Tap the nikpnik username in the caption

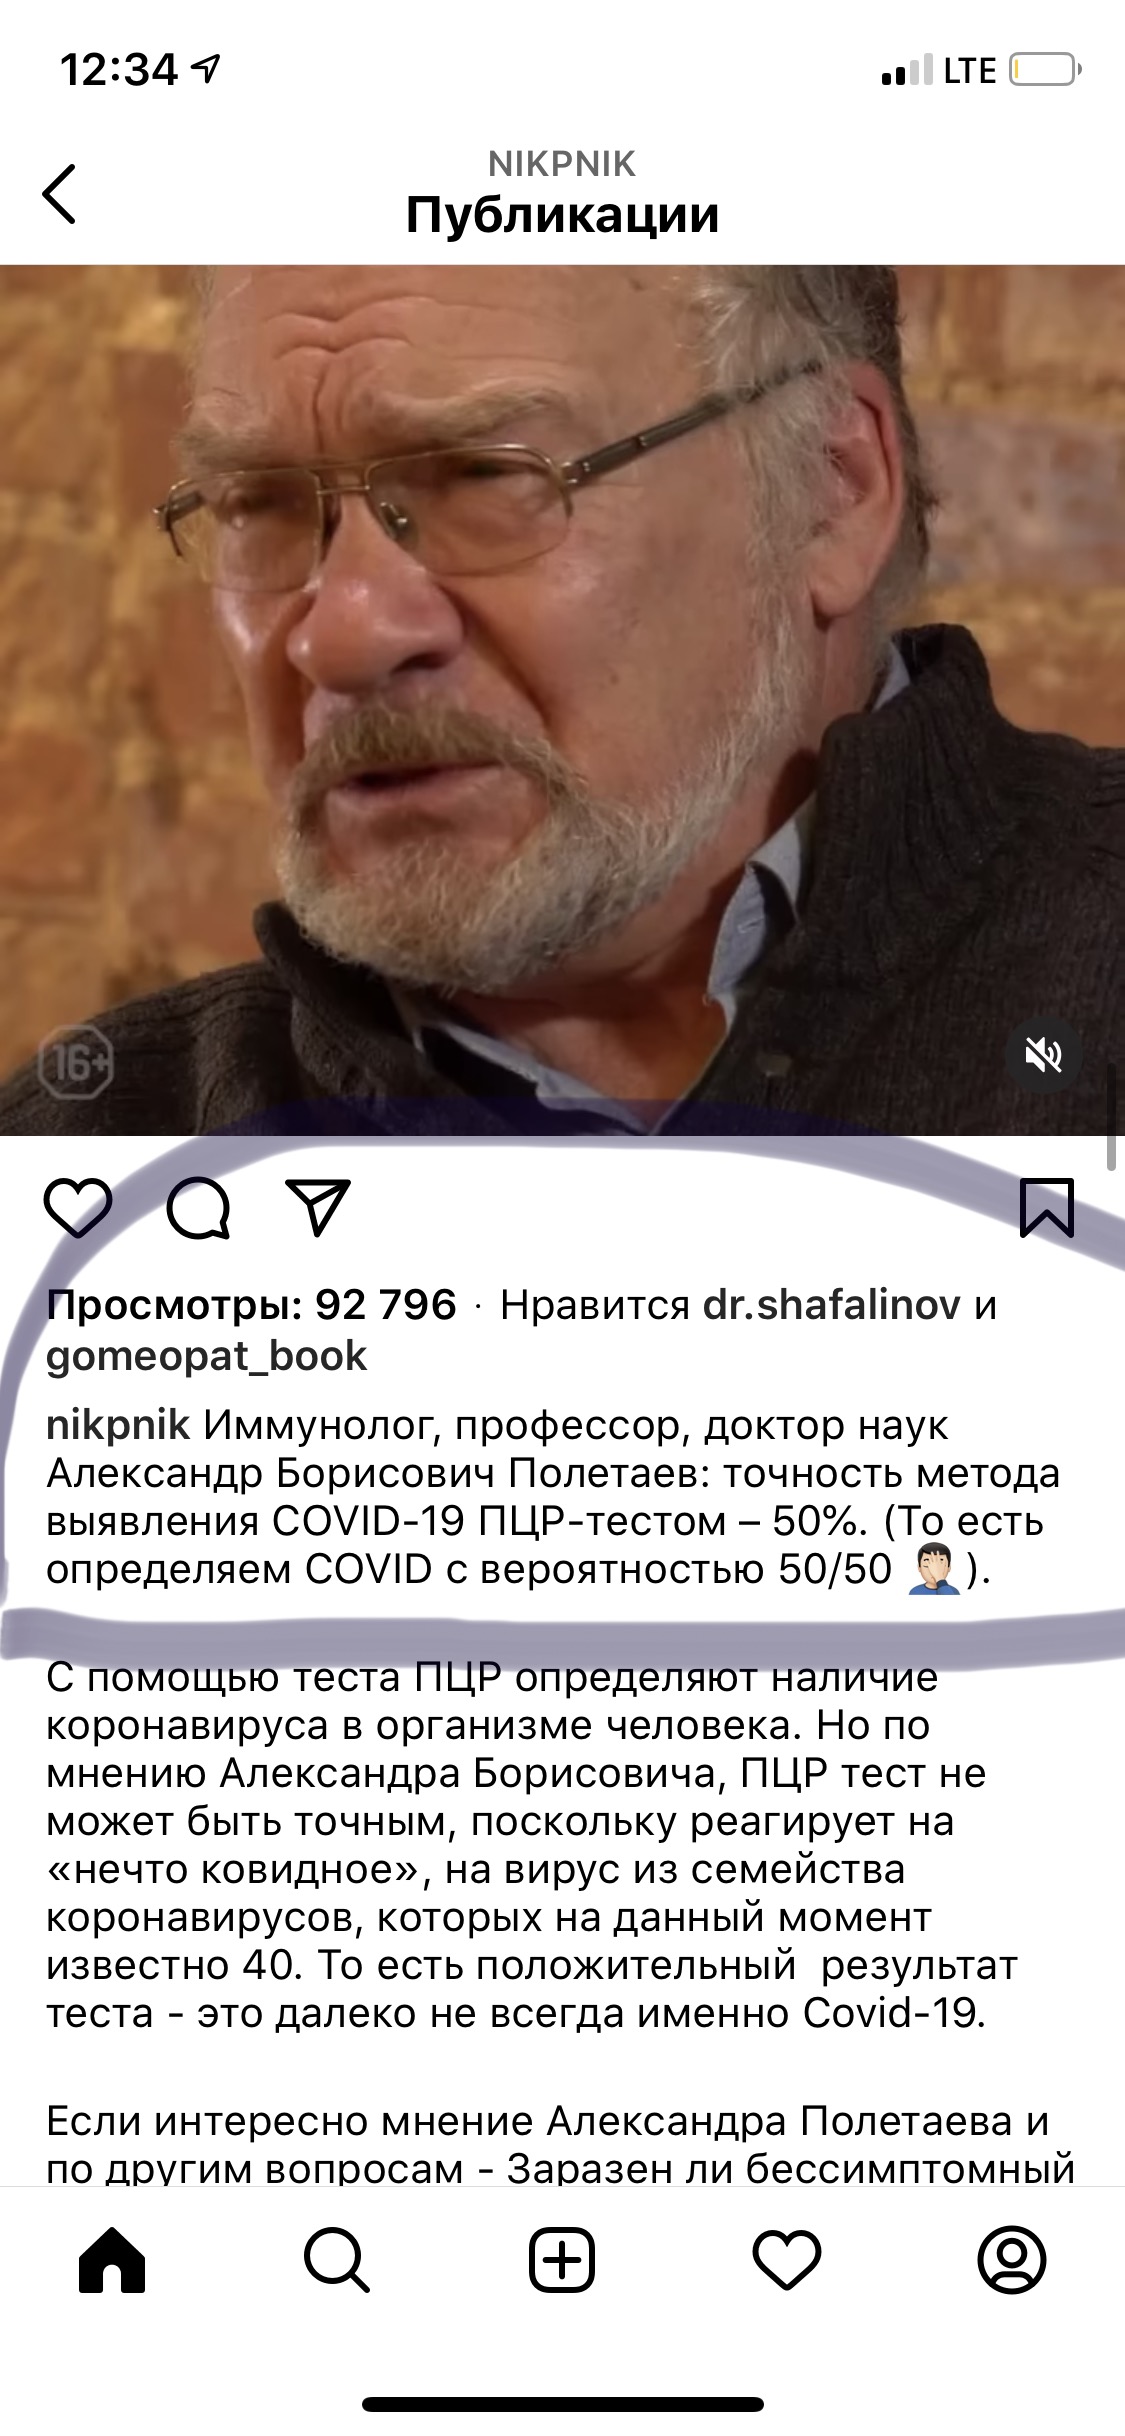(118, 1425)
